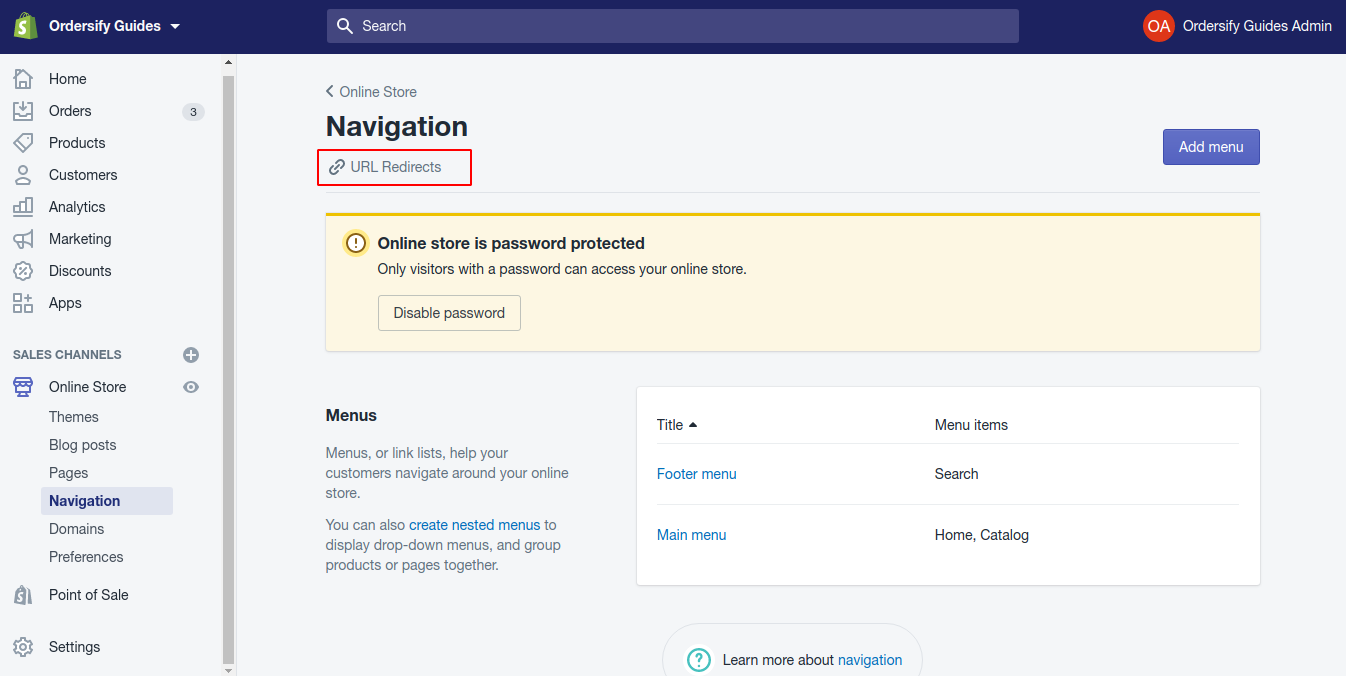Go to Home in sidebar
Image resolution: width=1346 pixels, height=676 pixels.
pyautogui.click(x=67, y=79)
